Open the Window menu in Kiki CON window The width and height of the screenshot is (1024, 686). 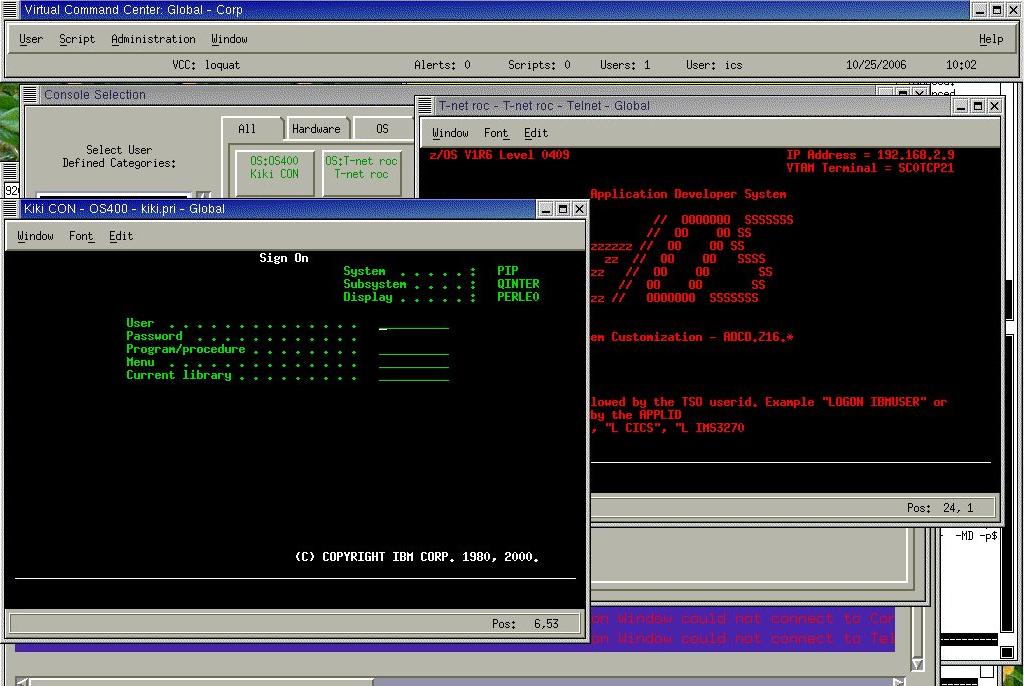click(35, 236)
